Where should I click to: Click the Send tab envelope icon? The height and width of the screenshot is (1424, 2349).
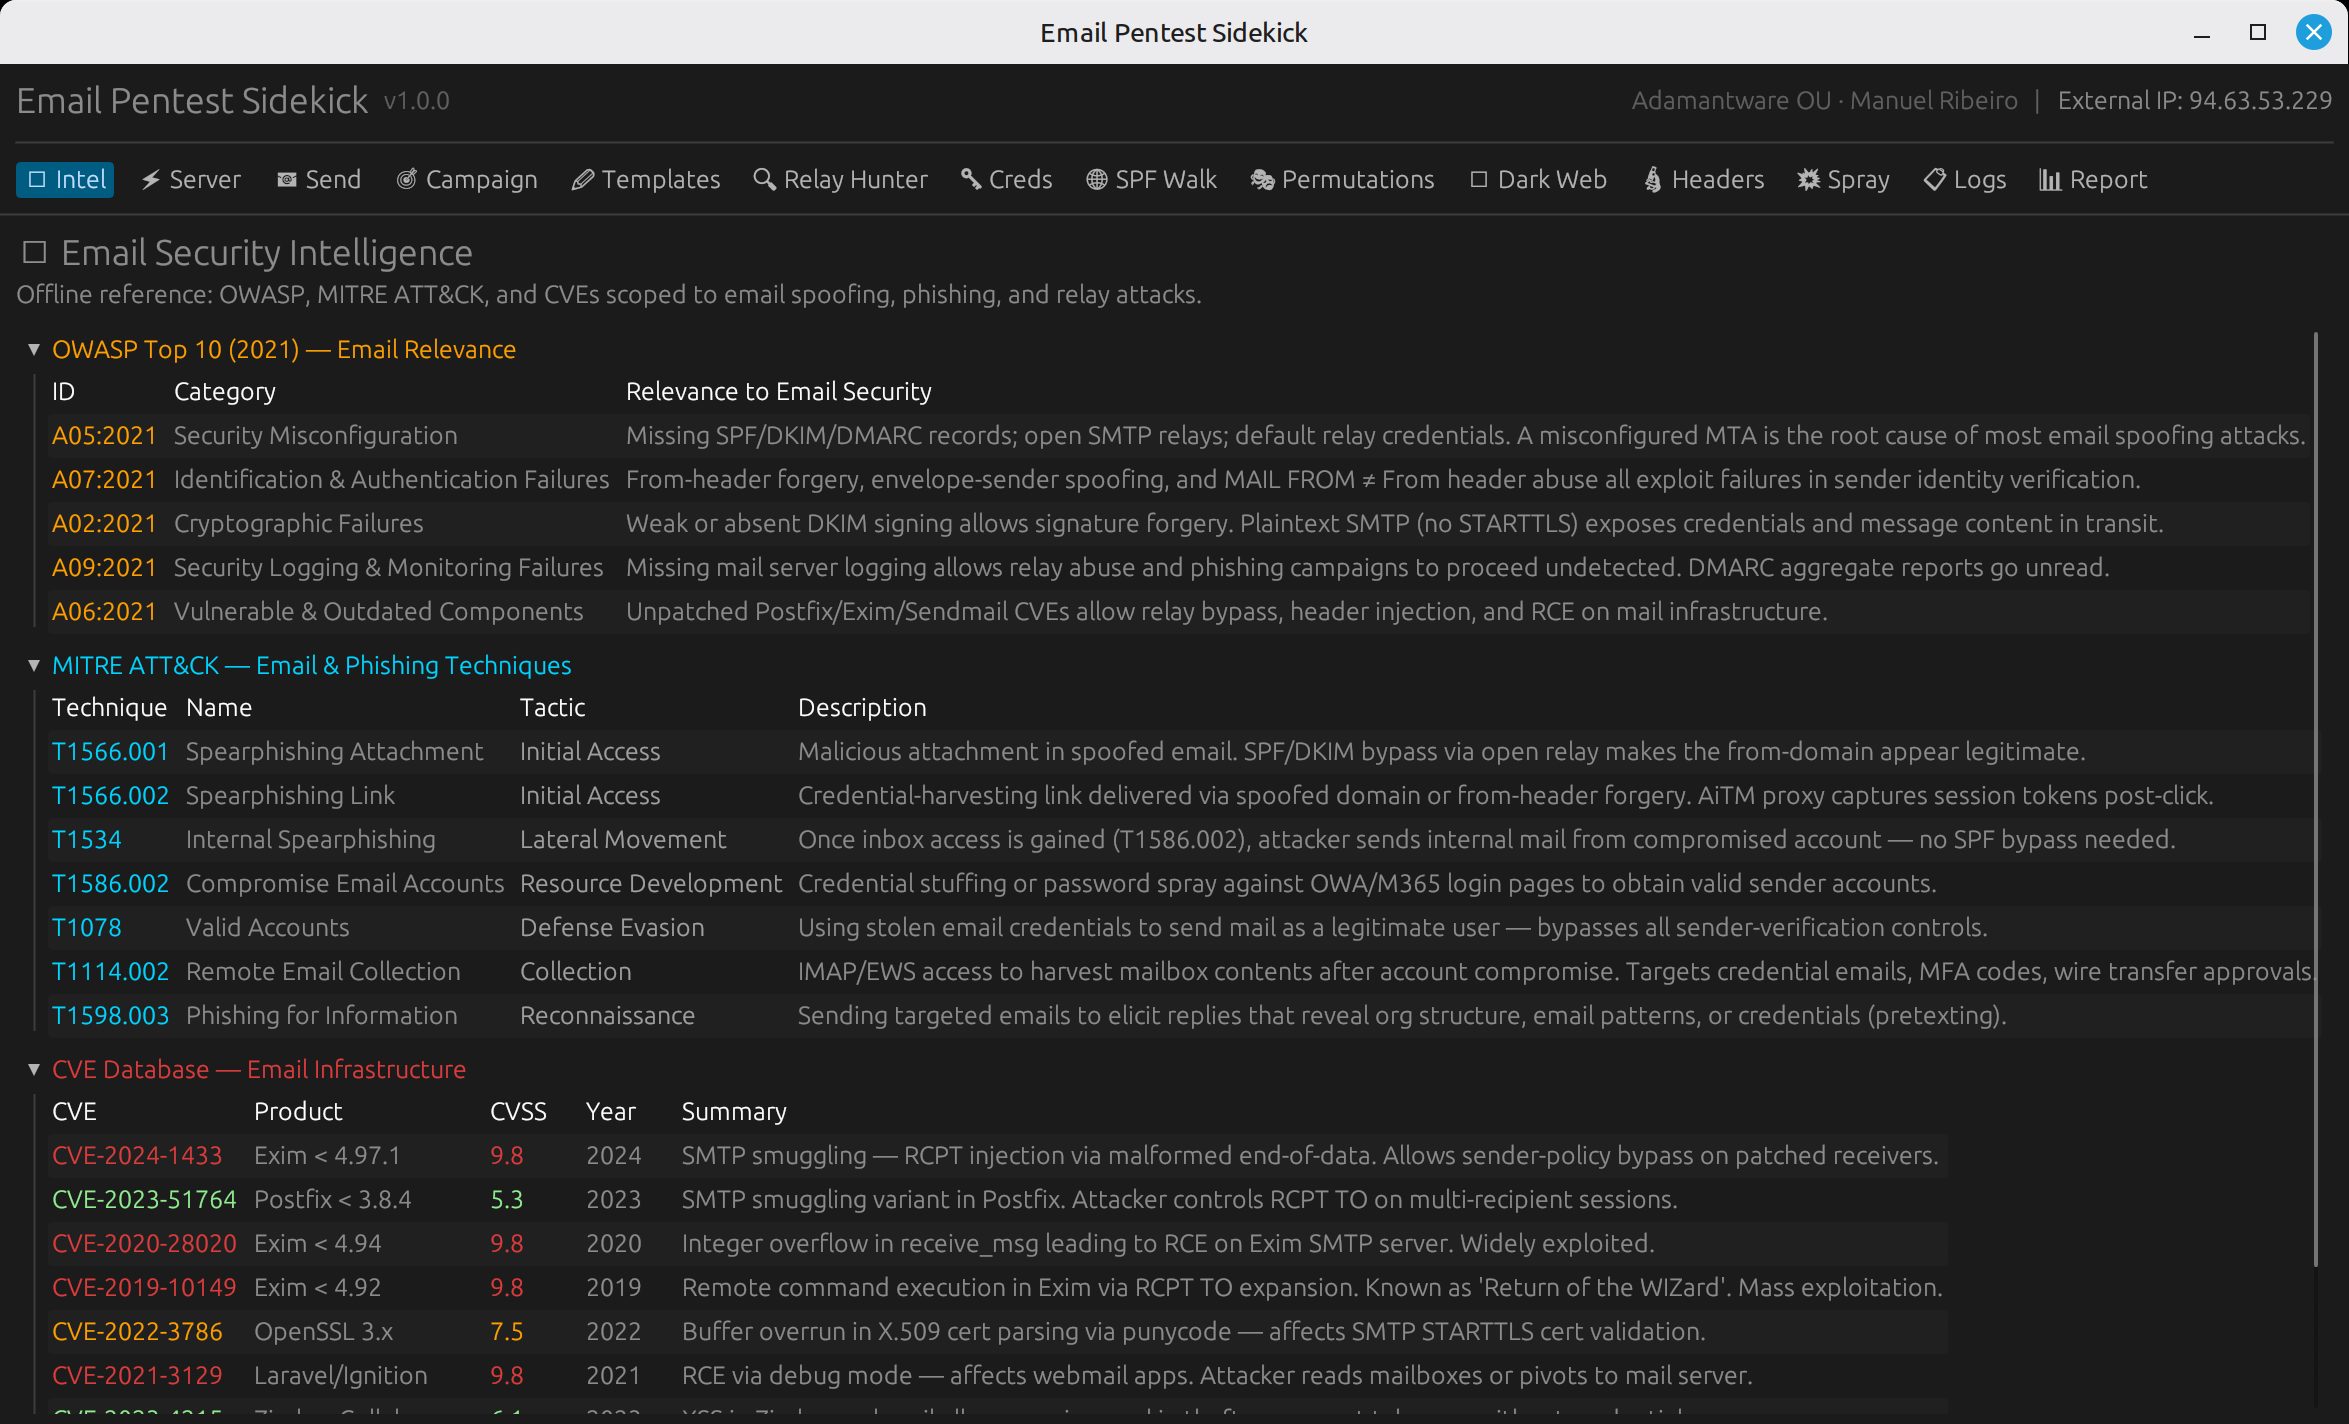click(287, 180)
